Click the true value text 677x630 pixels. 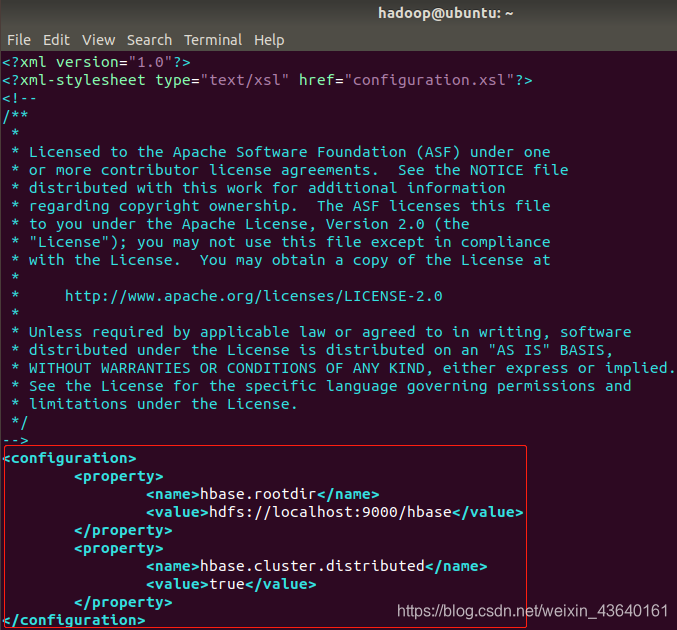tap(227, 584)
